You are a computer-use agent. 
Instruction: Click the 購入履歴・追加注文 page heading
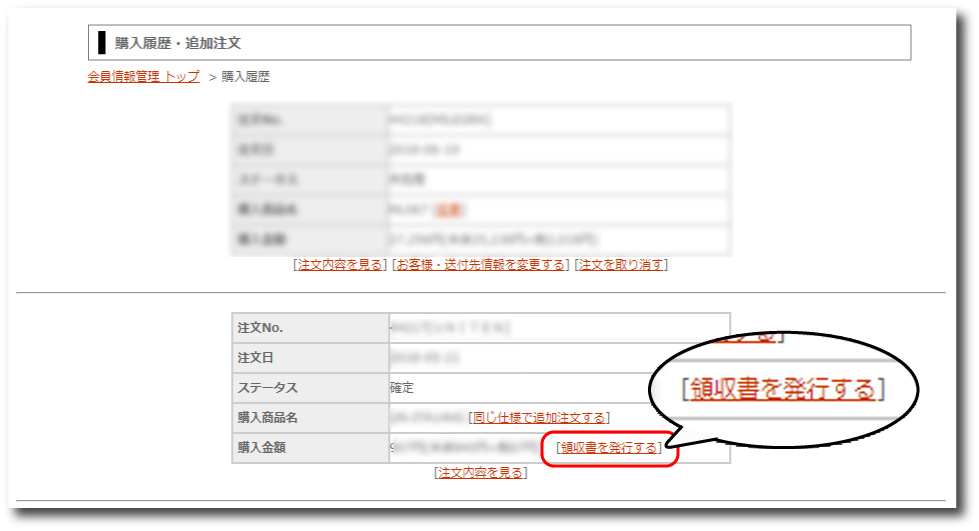click(178, 43)
